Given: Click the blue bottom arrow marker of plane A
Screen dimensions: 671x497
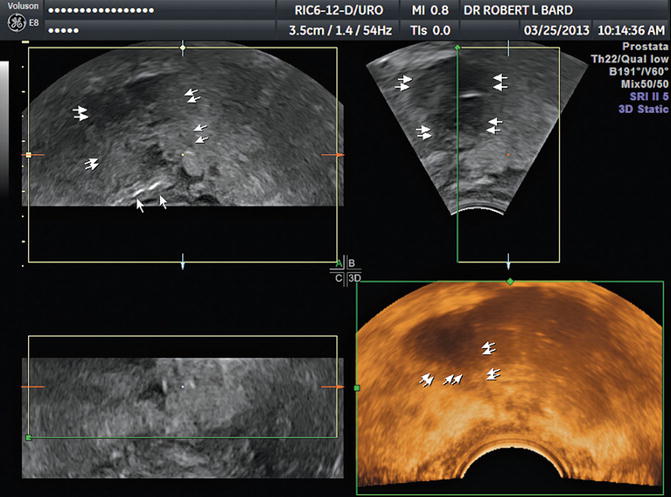Looking at the screenshot, I should (x=183, y=262).
